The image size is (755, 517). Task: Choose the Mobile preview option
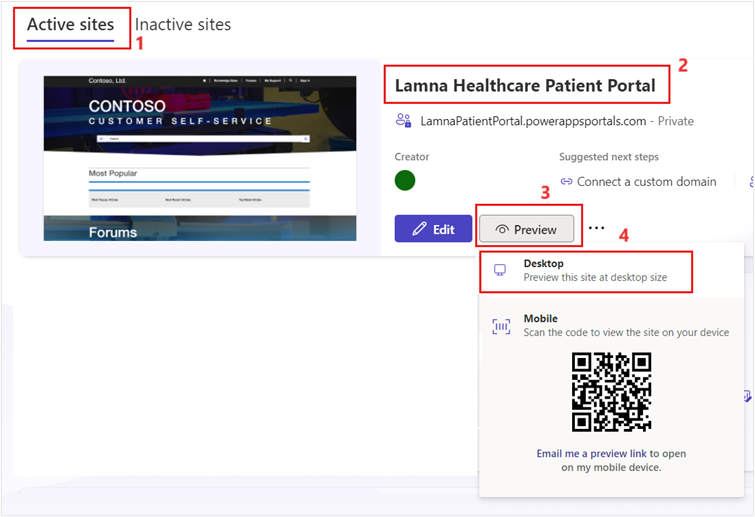(611, 325)
